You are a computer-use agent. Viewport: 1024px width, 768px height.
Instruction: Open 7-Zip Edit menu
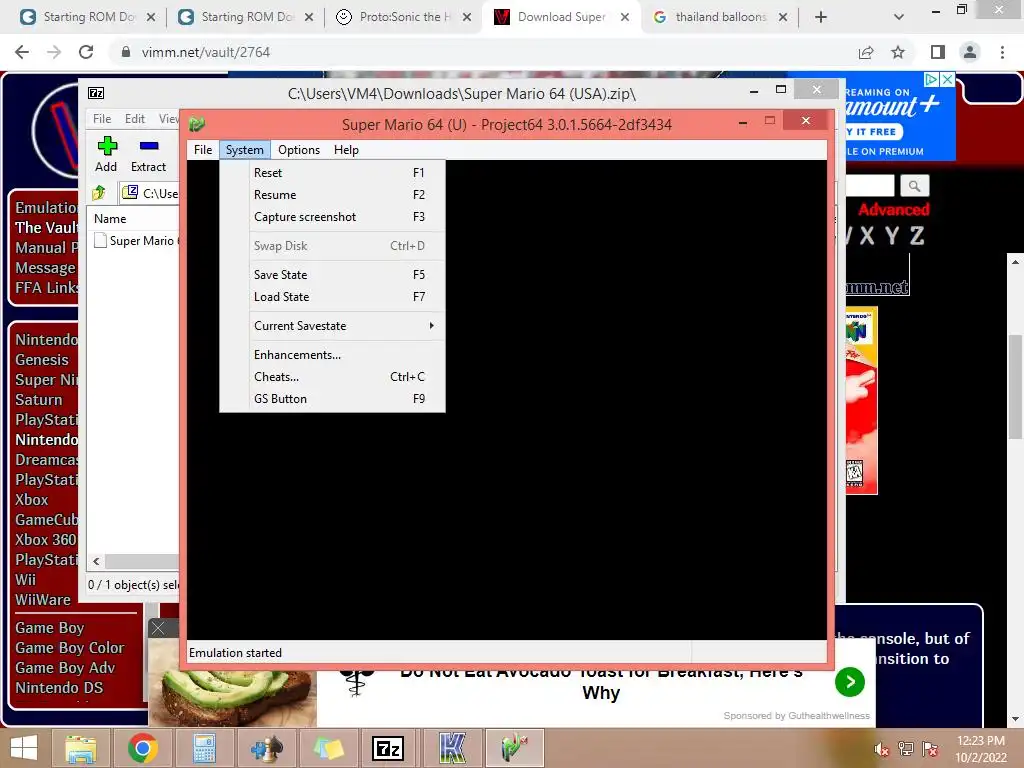click(135, 119)
